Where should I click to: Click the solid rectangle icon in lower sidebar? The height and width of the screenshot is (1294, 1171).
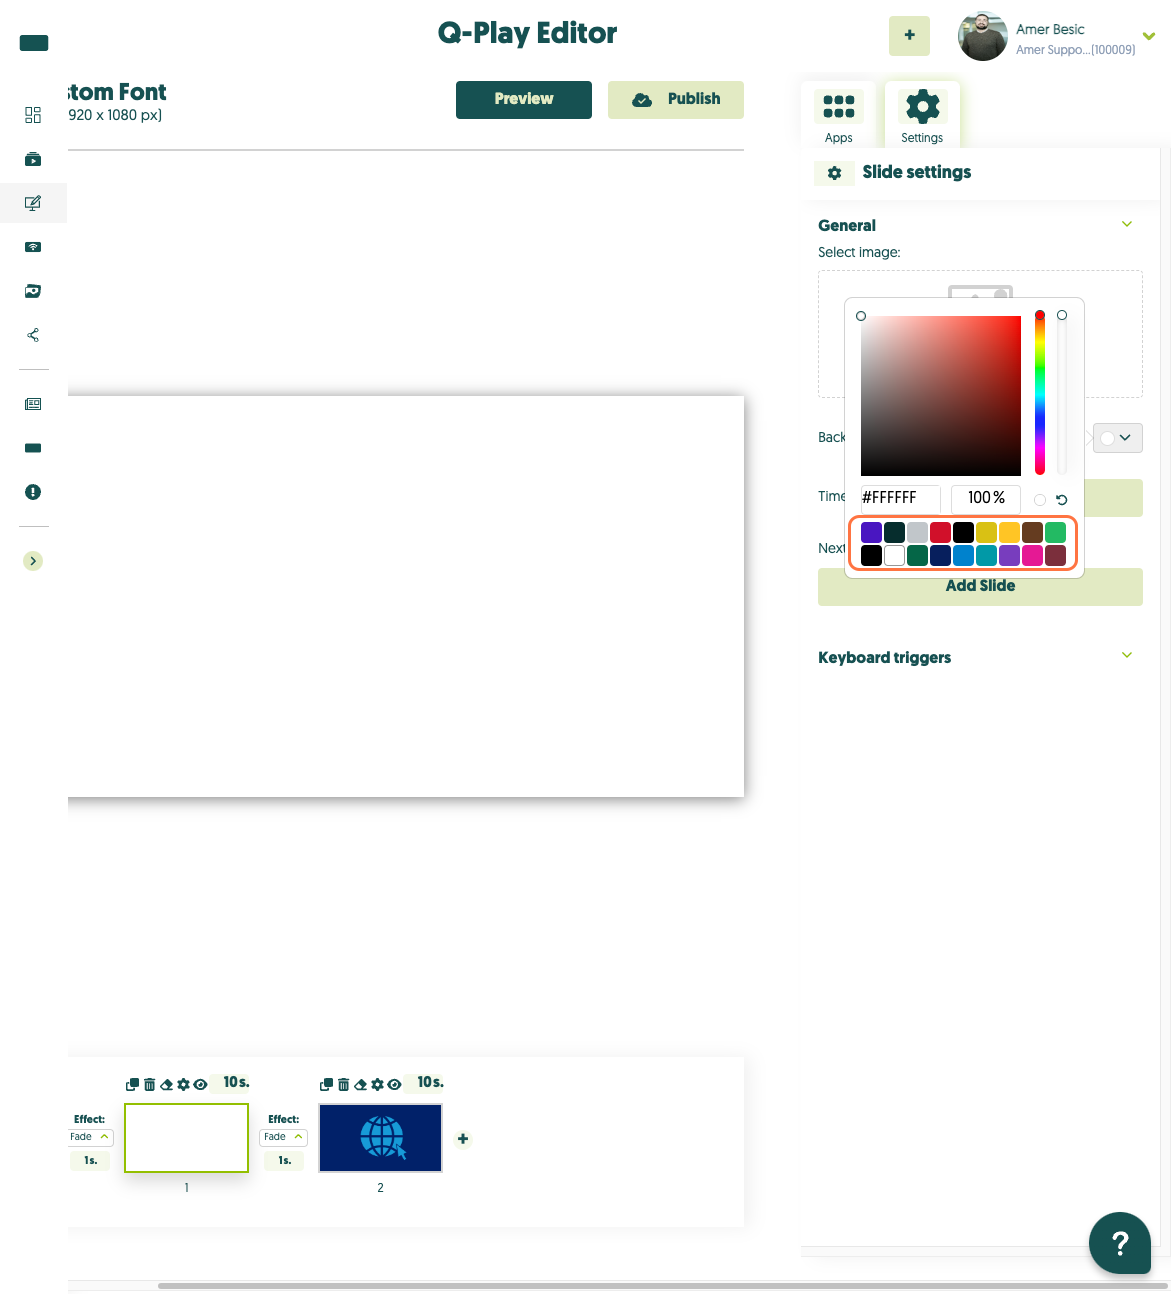coord(33,448)
